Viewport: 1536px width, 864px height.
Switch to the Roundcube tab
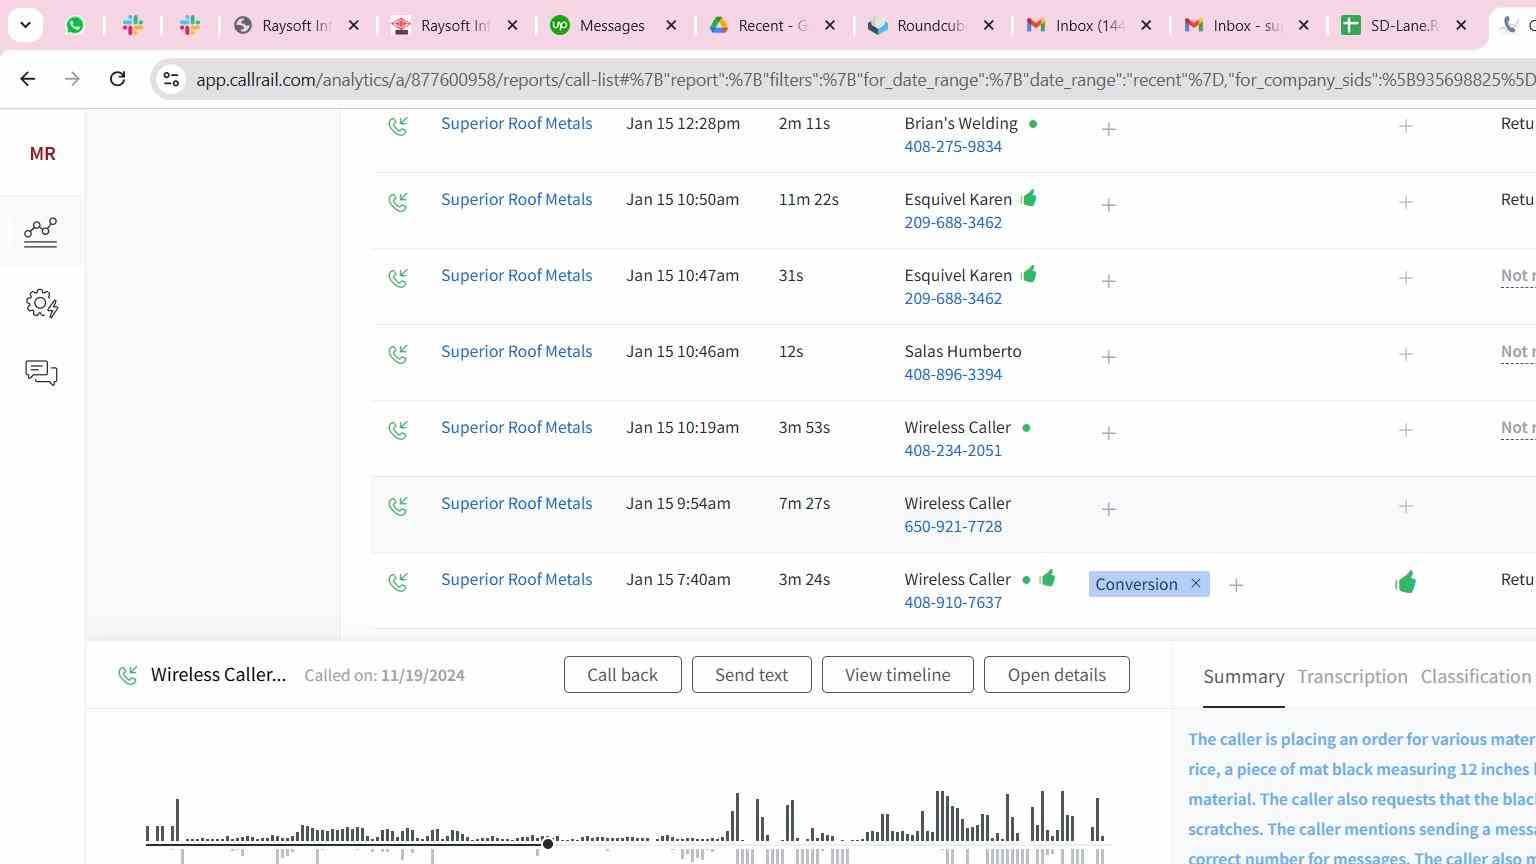point(930,25)
